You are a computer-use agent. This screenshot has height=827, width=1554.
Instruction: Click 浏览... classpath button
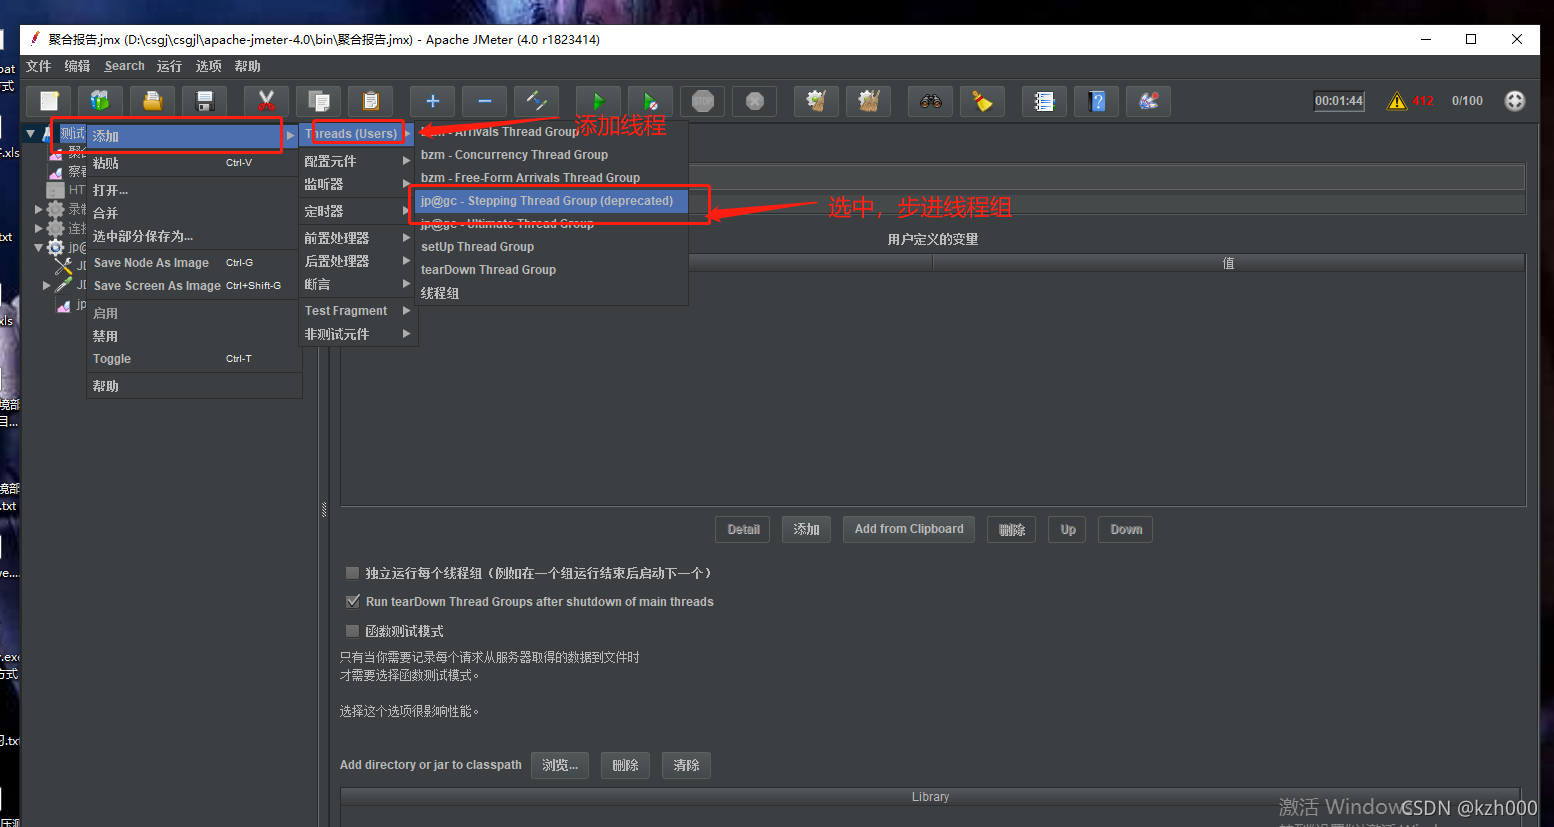click(x=560, y=765)
